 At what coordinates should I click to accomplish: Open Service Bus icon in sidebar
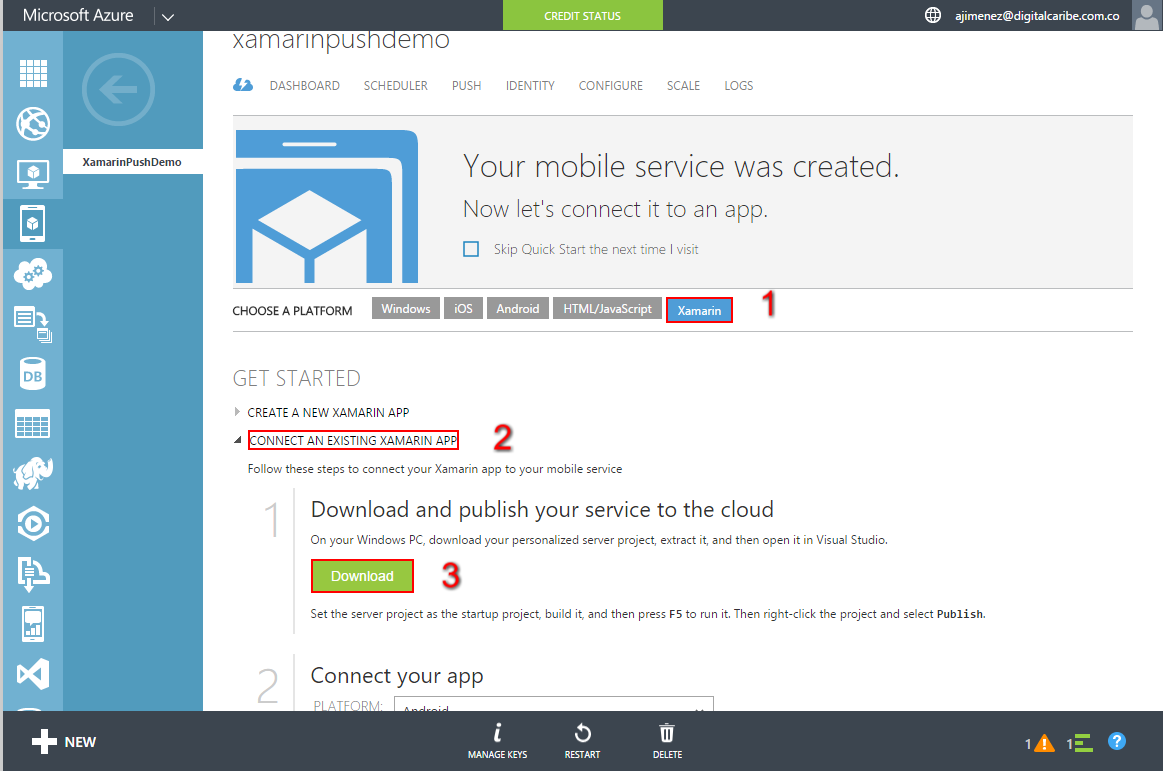pyautogui.click(x=33, y=574)
